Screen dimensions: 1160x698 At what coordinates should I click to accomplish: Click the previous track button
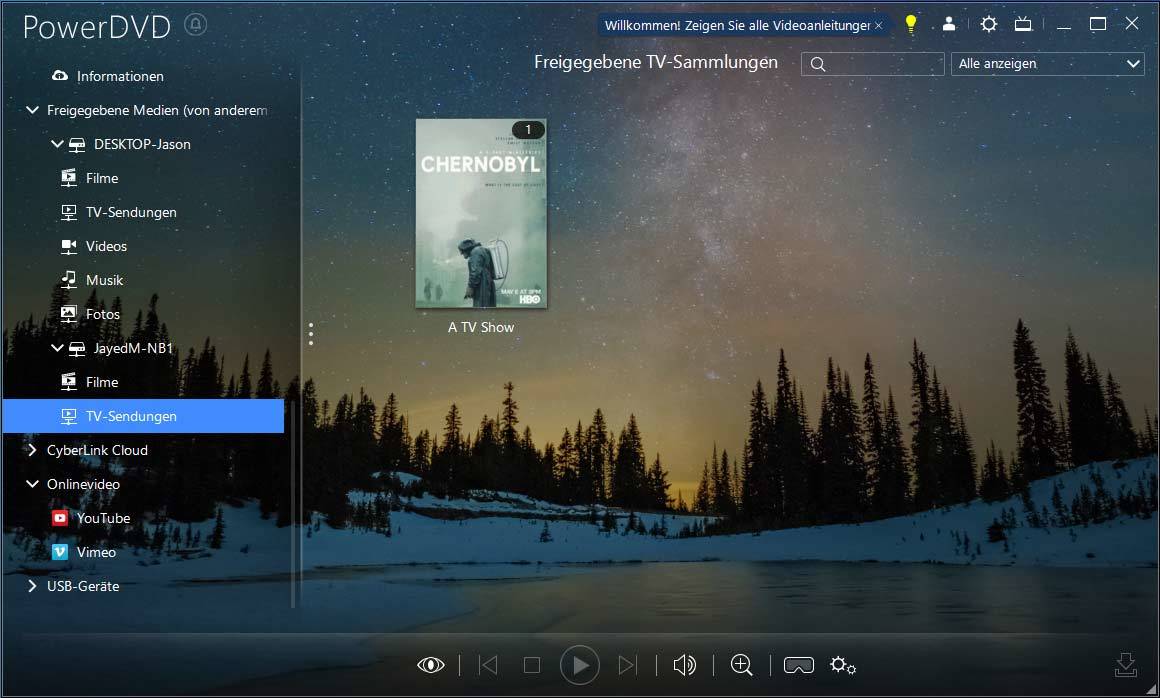pyautogui.click(x=488, y=665)
